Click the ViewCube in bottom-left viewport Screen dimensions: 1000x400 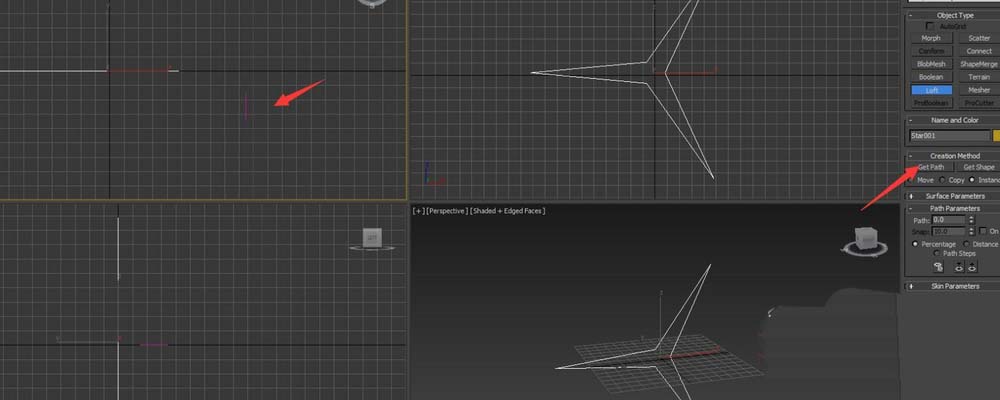click(x=372, y=240)
